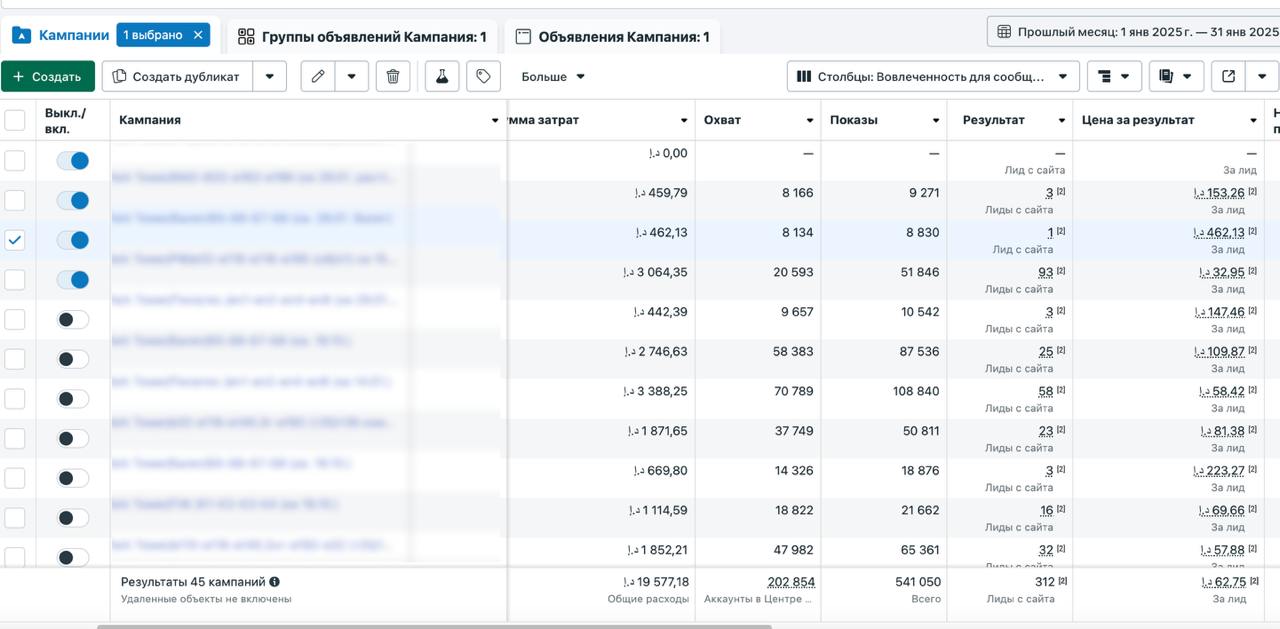
Task: Click the 'Создать дубликат' button
Action: (177, 76)
